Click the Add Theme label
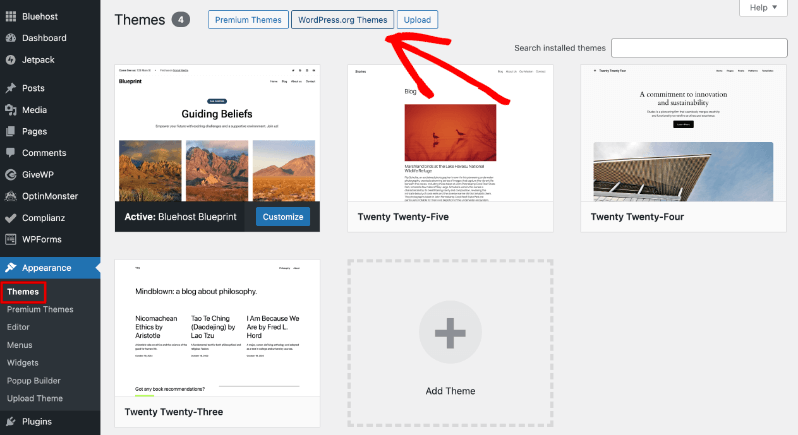The height and width of the screenshot is (435, 798). 450,391
